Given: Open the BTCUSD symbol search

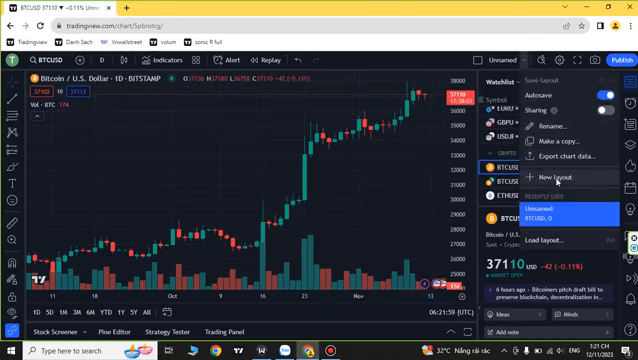Looking at the screenshot, I should 46,60.
